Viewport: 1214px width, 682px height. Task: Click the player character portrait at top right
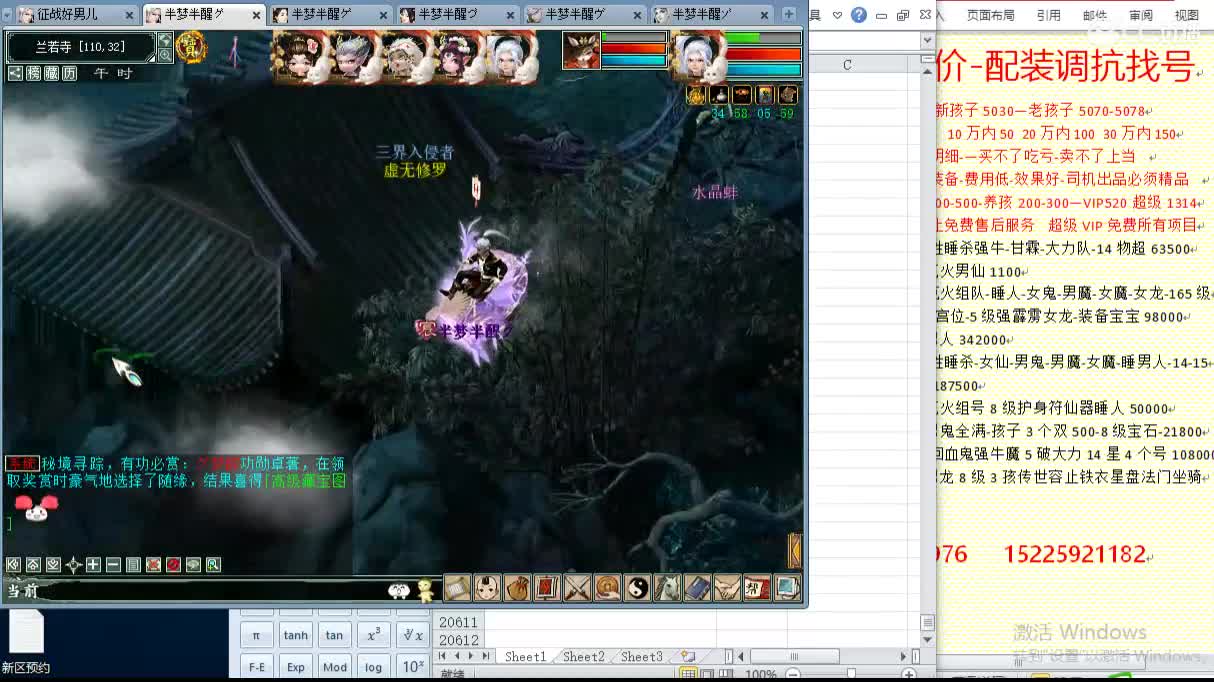tap(699, 55)
